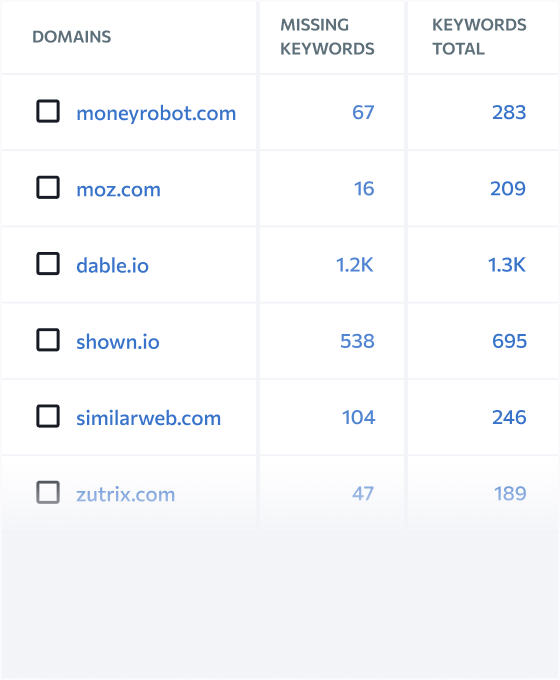560x680 pixels.
Task: Open 1.2K missing keywords for dable.io
Action: pyautogui.click(x=355, y=265)
